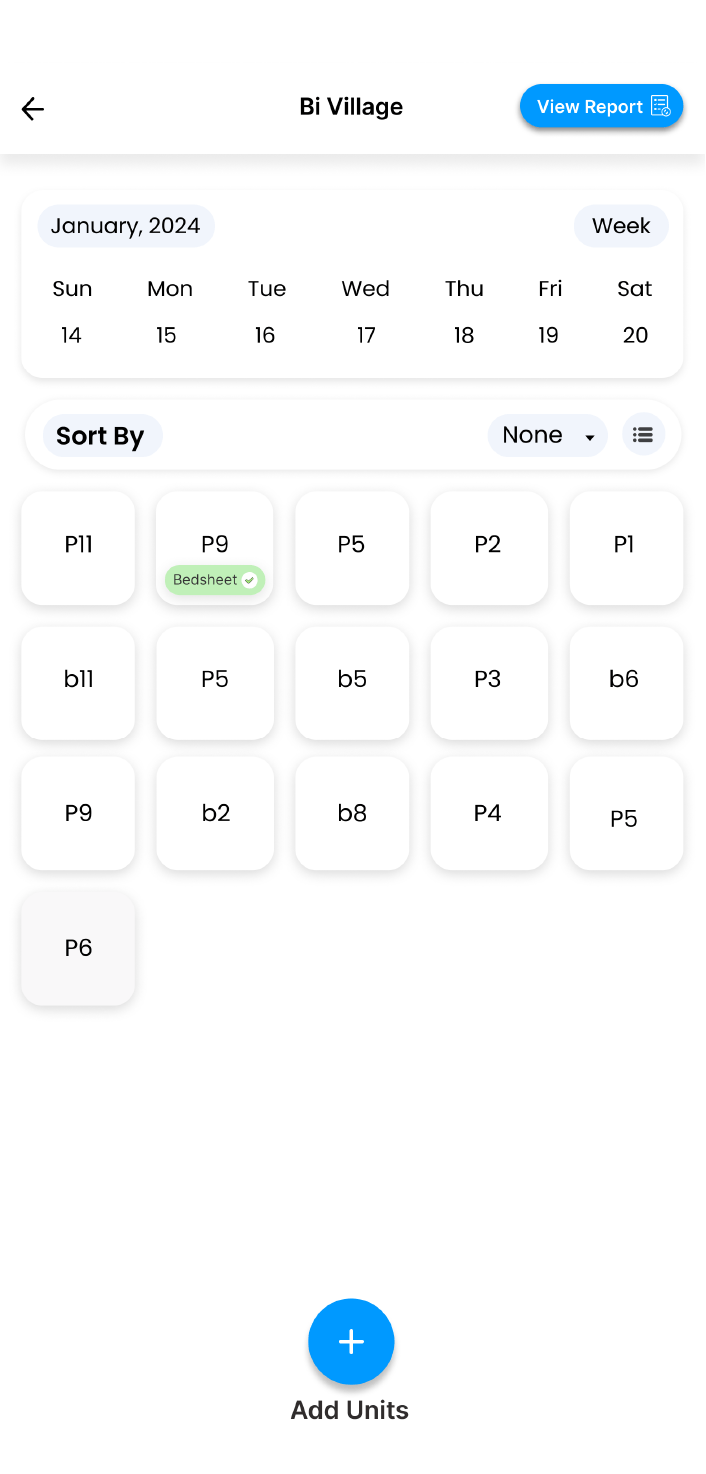
Task: Select unit b8 tile
Action: click(x=352, y=813)
